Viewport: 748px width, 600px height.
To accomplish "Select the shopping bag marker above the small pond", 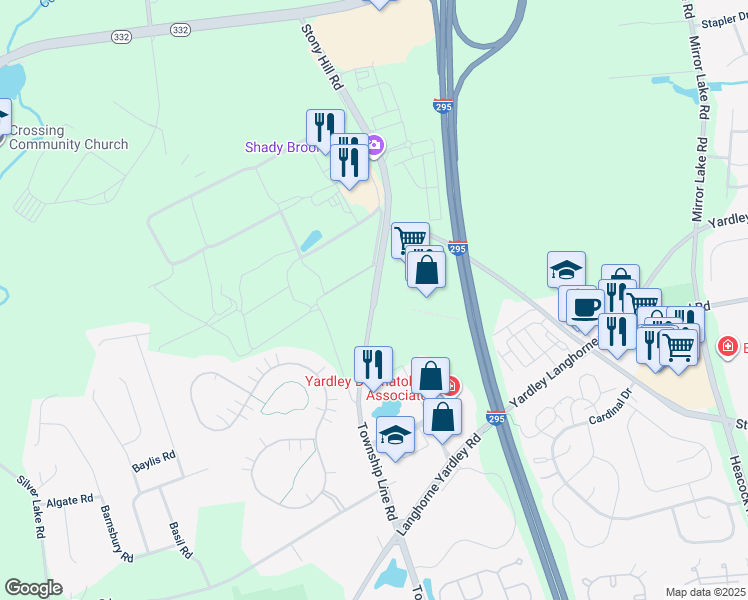I will tap(430, 377).
